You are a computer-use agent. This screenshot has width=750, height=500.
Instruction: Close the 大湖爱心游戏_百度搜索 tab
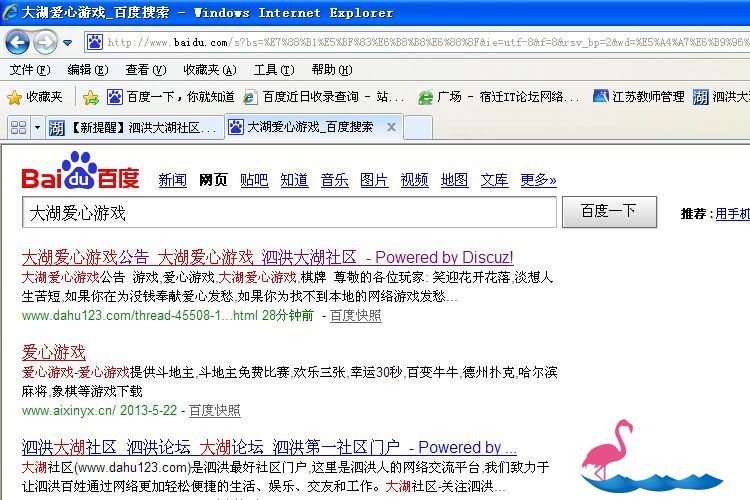(391, 127)
